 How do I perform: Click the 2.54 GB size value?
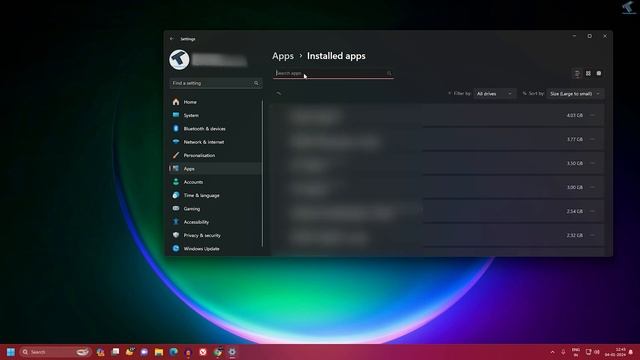click(575, 211)
